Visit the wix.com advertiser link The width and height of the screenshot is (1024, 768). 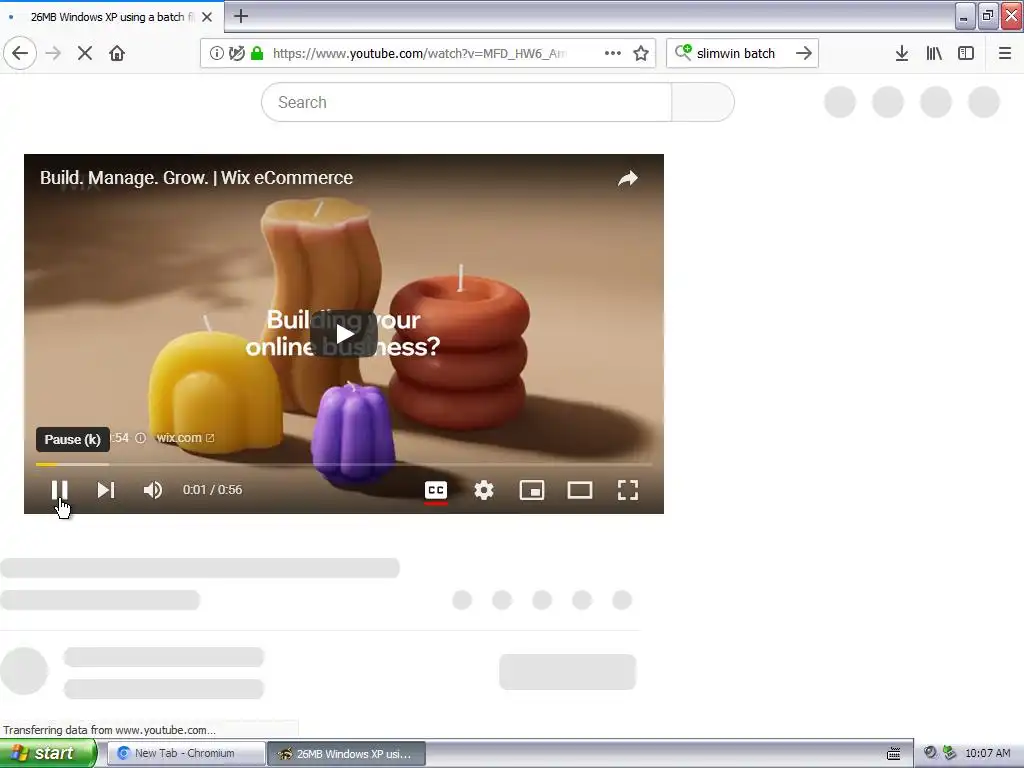pyautogui.click(x=185, y=438)
